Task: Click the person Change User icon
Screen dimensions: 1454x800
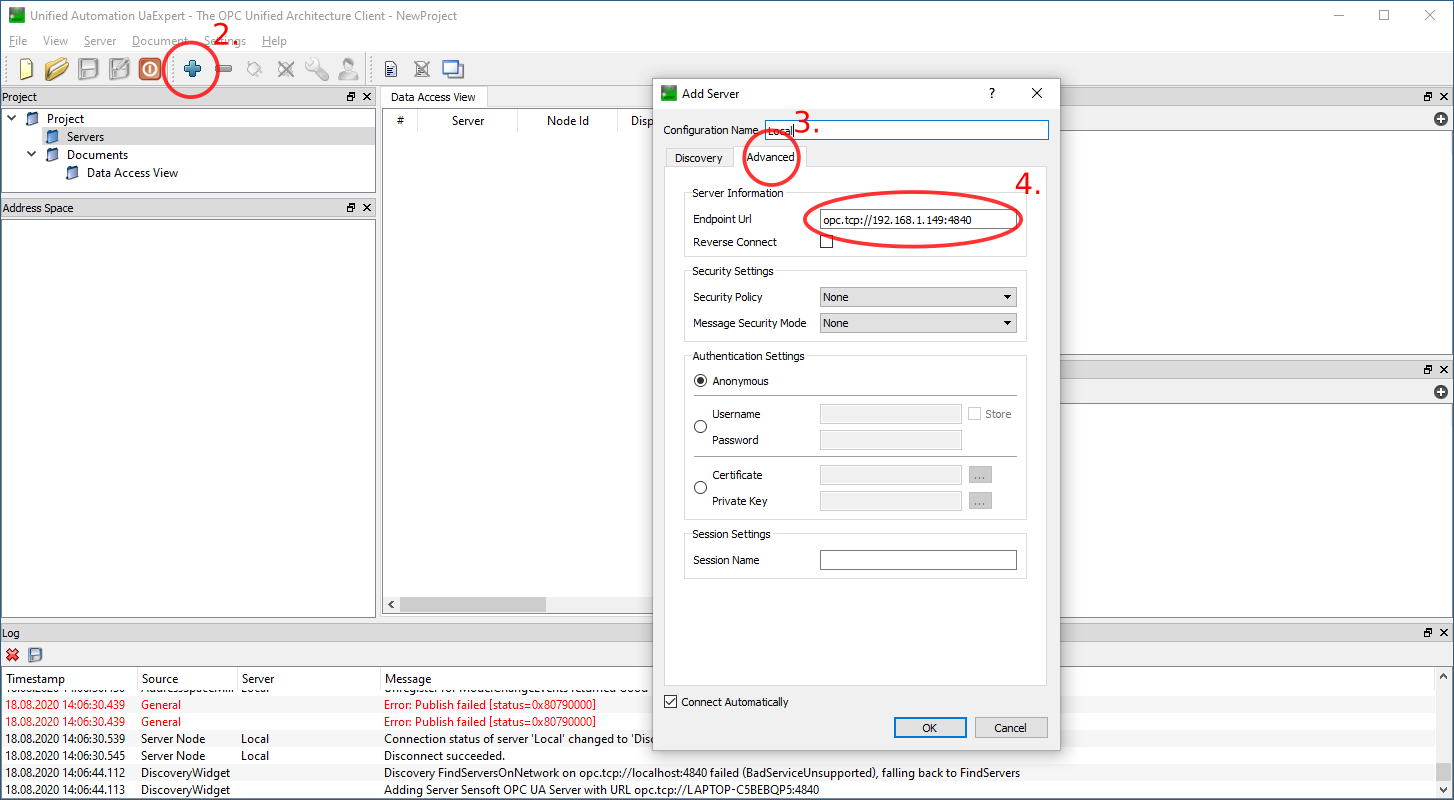Action: click(x=348, y=69)
